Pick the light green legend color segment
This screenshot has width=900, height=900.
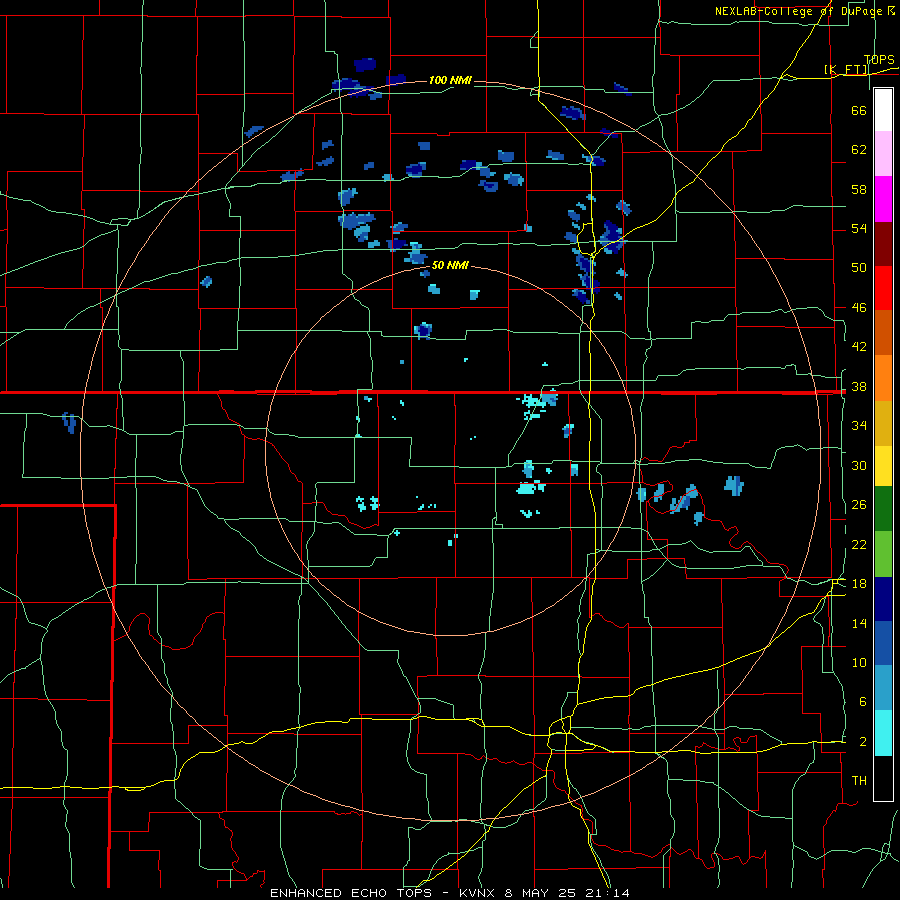coord(883,554)
